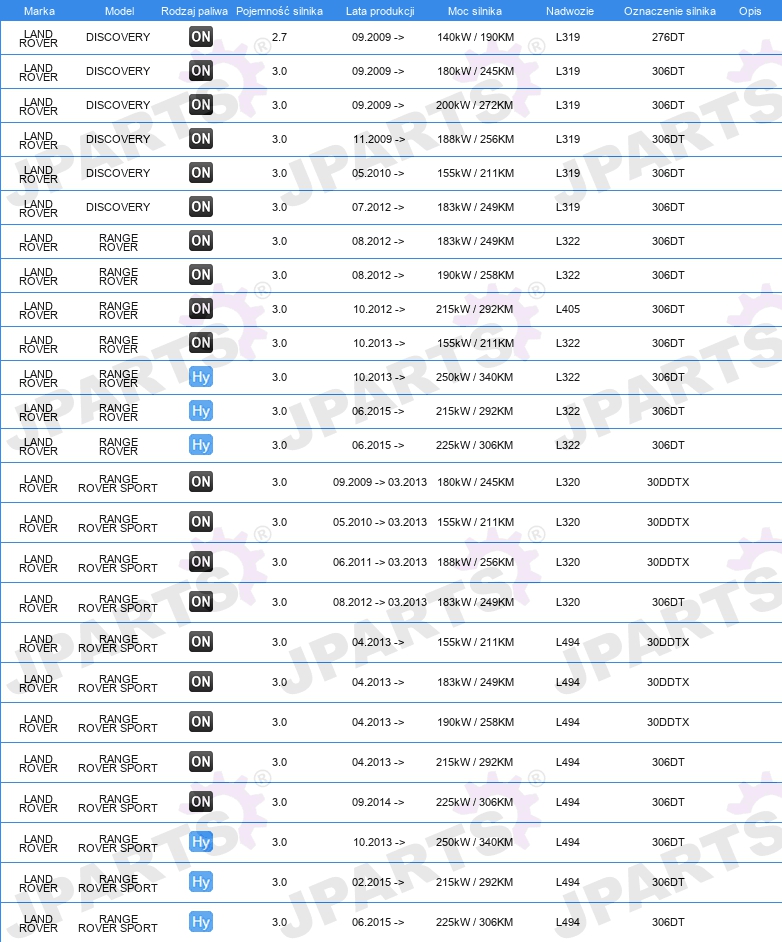Click the Model column header
Screen dimensions: 782x942
pos(120,11)
